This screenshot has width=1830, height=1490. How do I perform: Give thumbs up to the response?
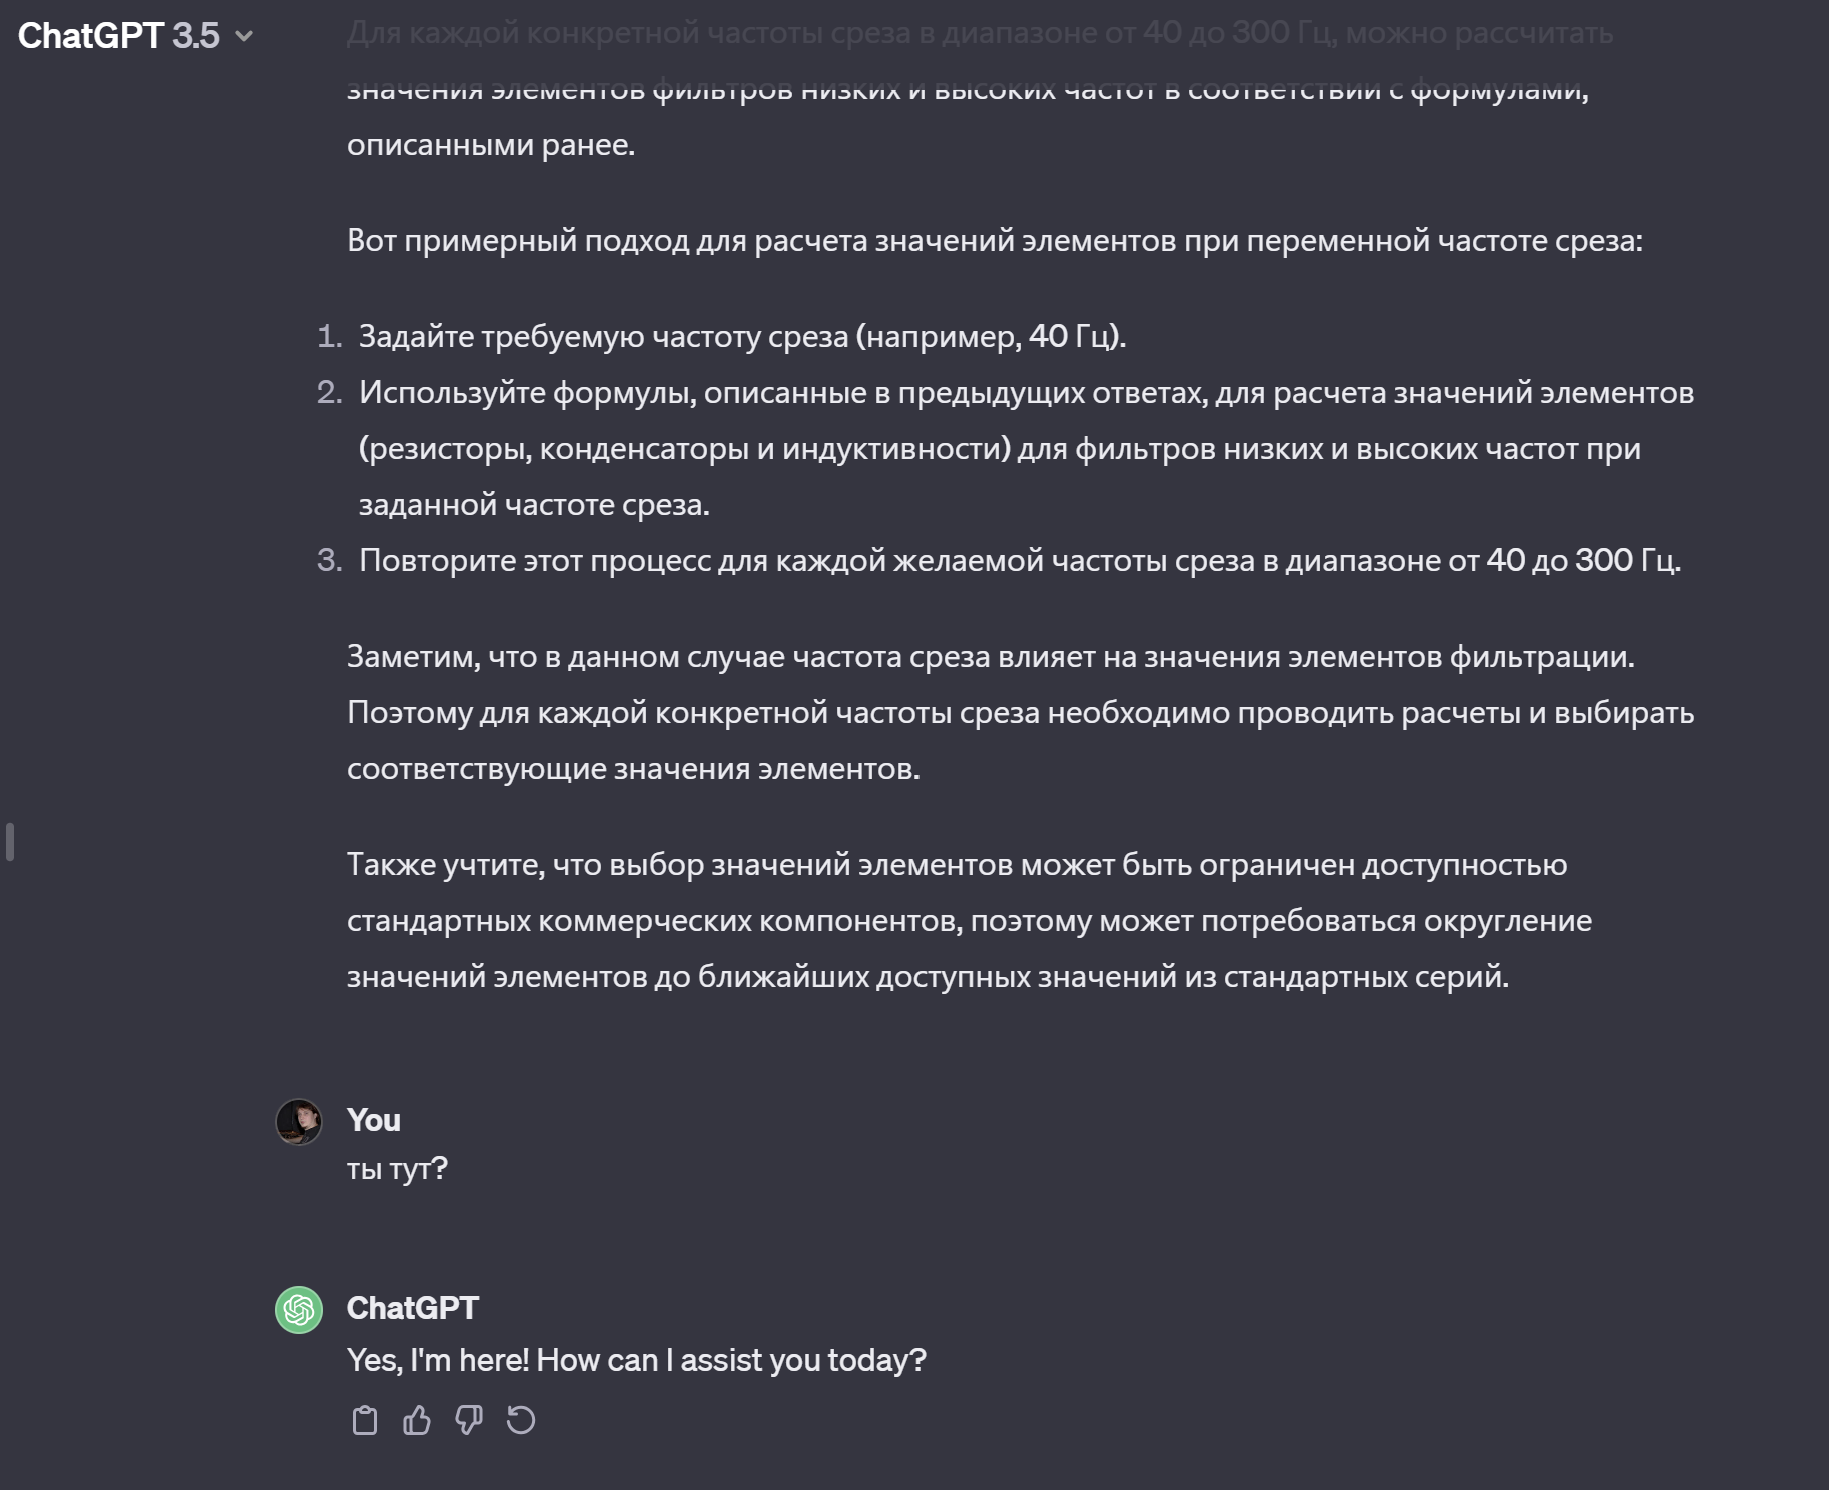pyautogui.click(x=417, y=1420)
